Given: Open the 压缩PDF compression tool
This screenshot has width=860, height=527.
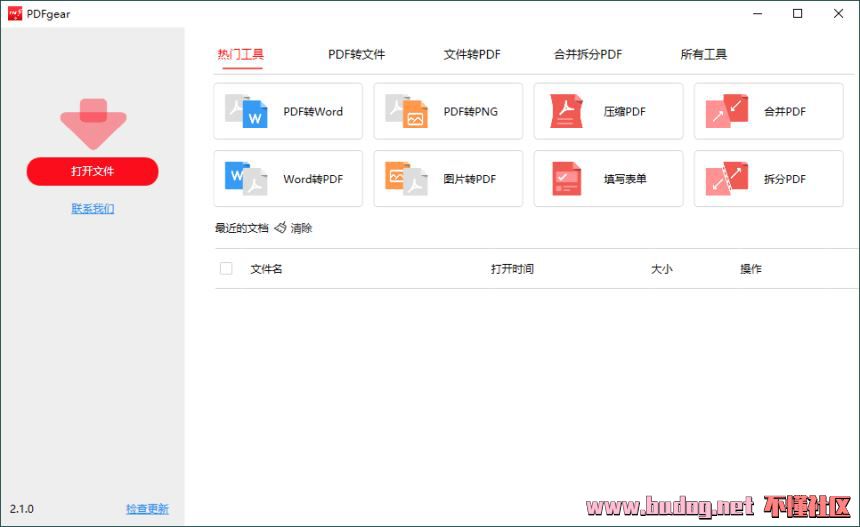Looking at the screenshot, I should click(608, 111).
